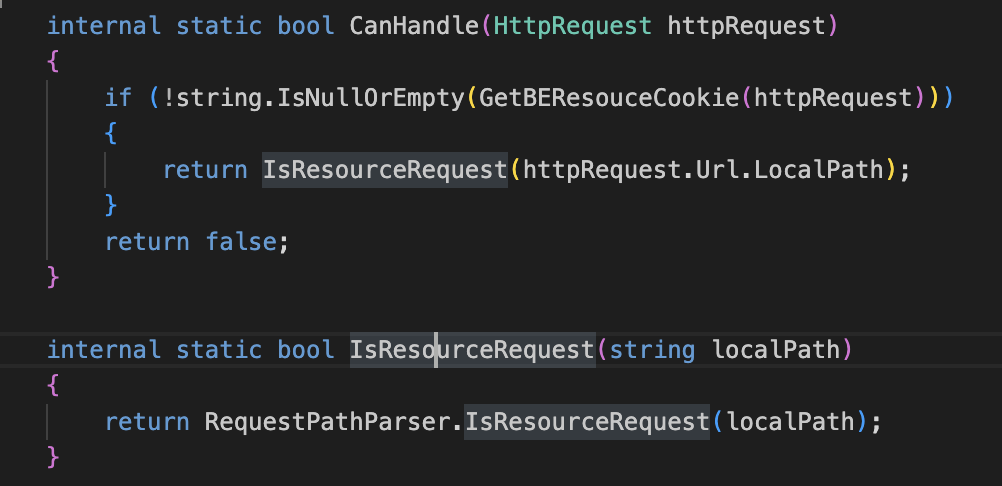Viewport: 1002px width, 486px height.
Task: Click IsResourceRequest in the httpRequest.Url.LocalPath return statement
Action: [x=385, y=170]
